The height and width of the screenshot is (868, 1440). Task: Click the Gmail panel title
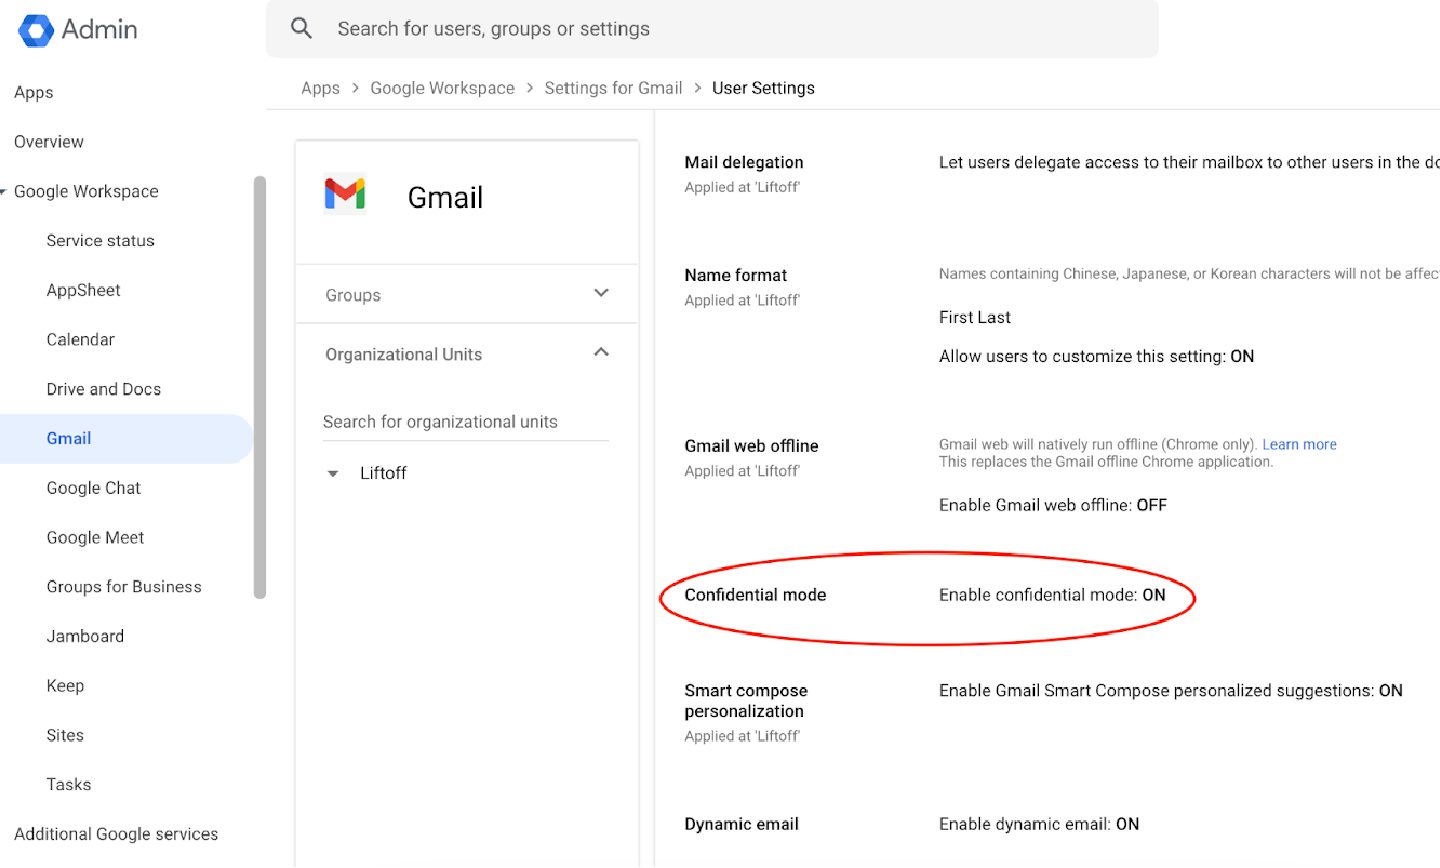(445, 197)
